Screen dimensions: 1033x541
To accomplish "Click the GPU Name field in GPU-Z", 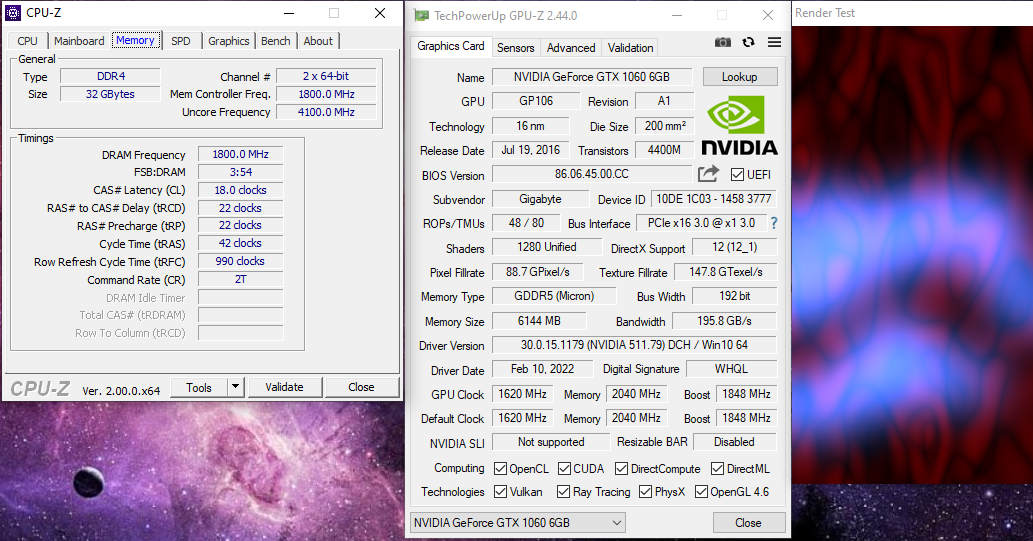I will (592, 76).
